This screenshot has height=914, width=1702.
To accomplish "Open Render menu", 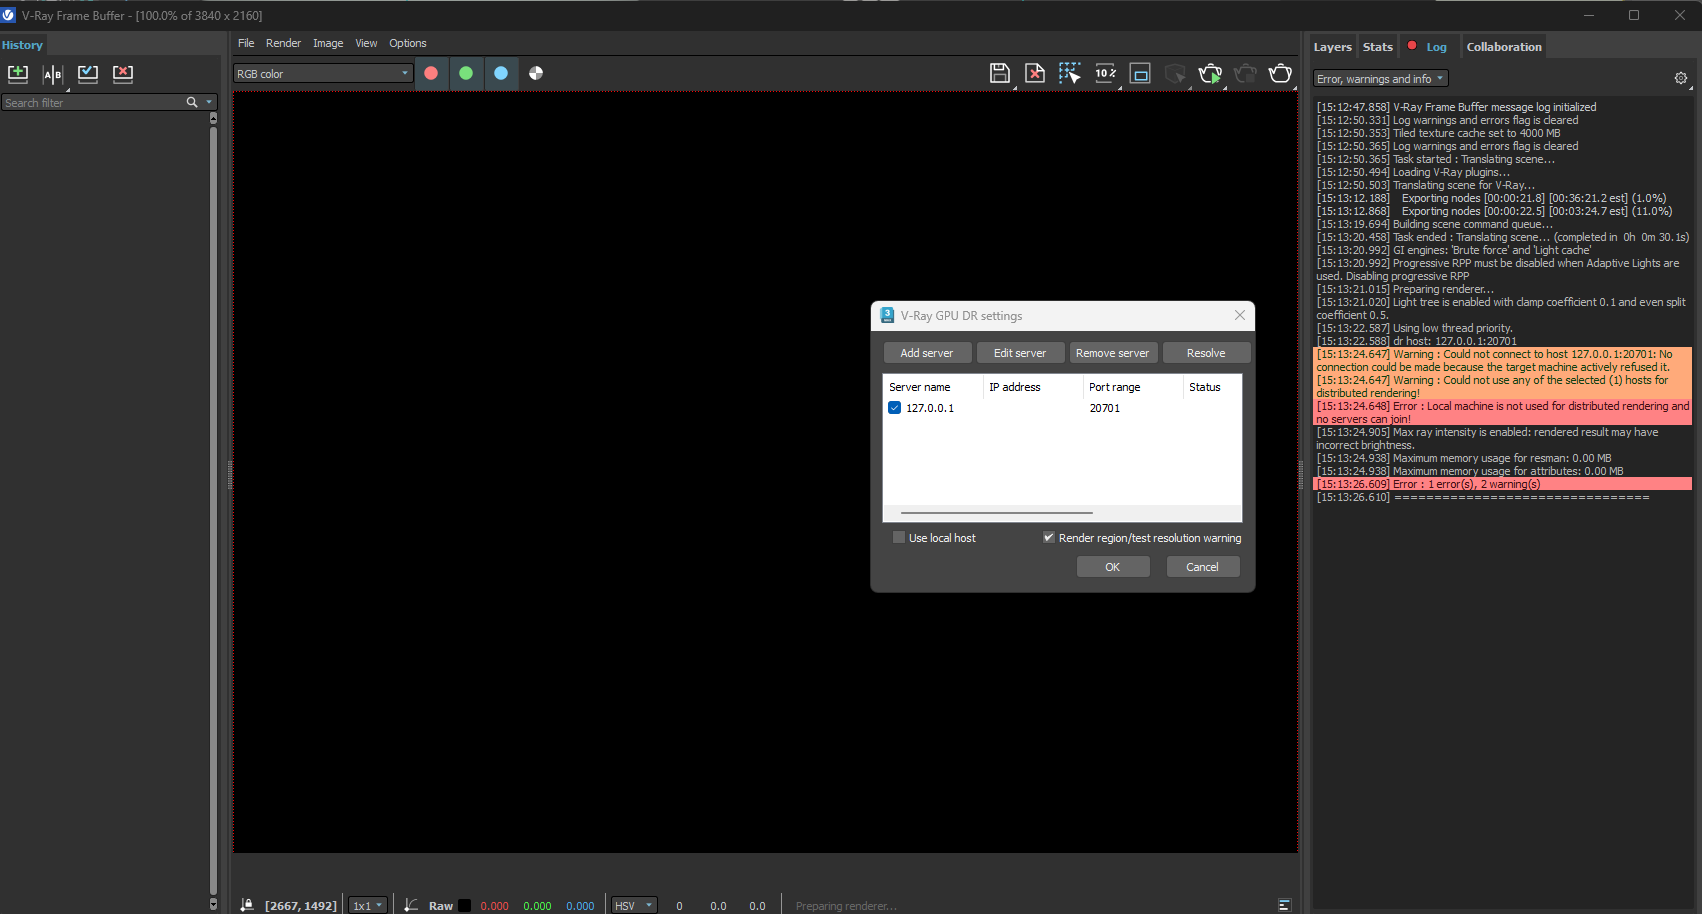I will coord(283,43).
